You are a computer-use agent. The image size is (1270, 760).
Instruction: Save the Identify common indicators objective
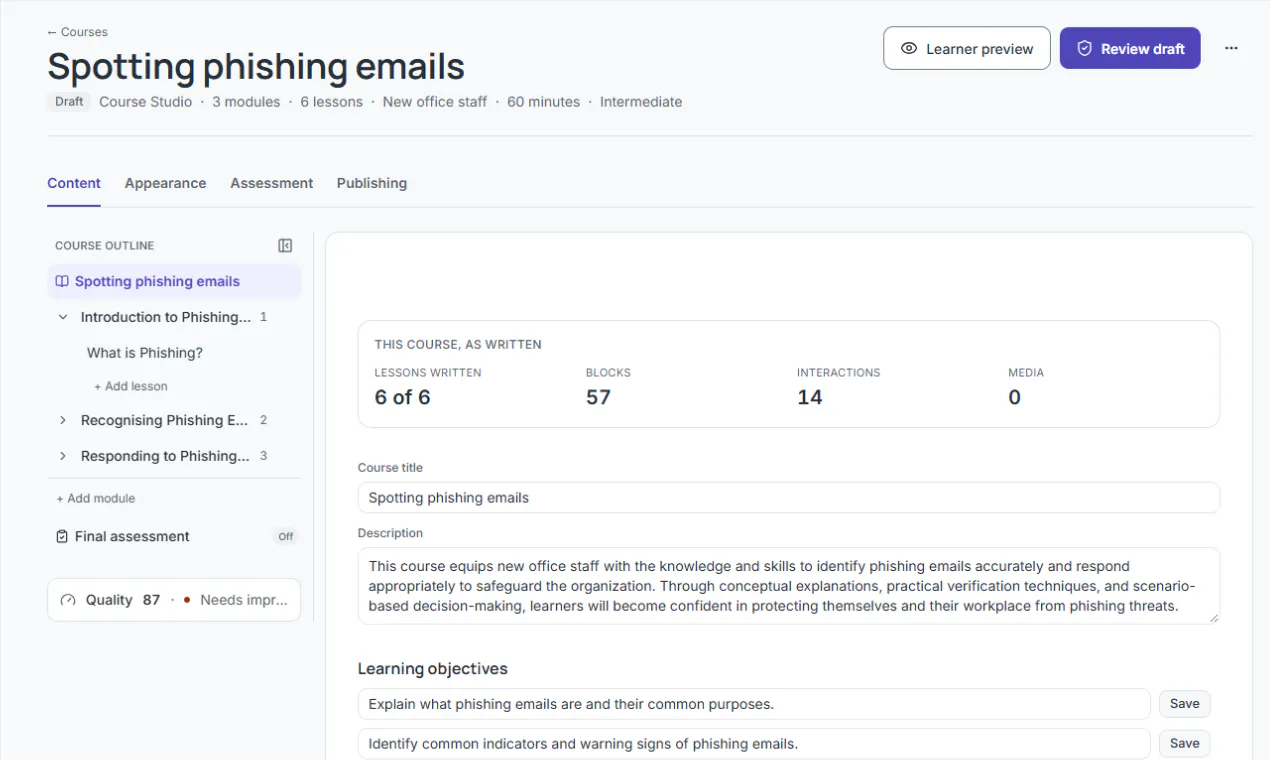tap(1185, 743)
